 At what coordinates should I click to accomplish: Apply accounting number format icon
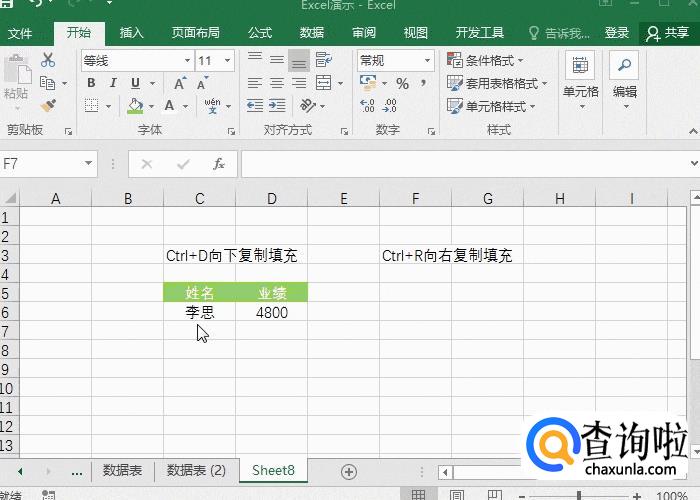click(368, 83)
